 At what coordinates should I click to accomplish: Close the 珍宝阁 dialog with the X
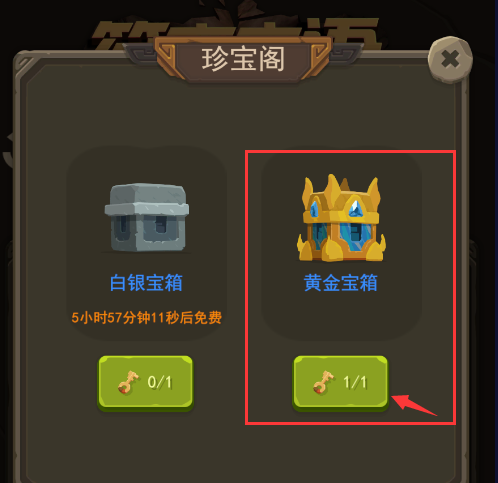(x=450, y=59)
